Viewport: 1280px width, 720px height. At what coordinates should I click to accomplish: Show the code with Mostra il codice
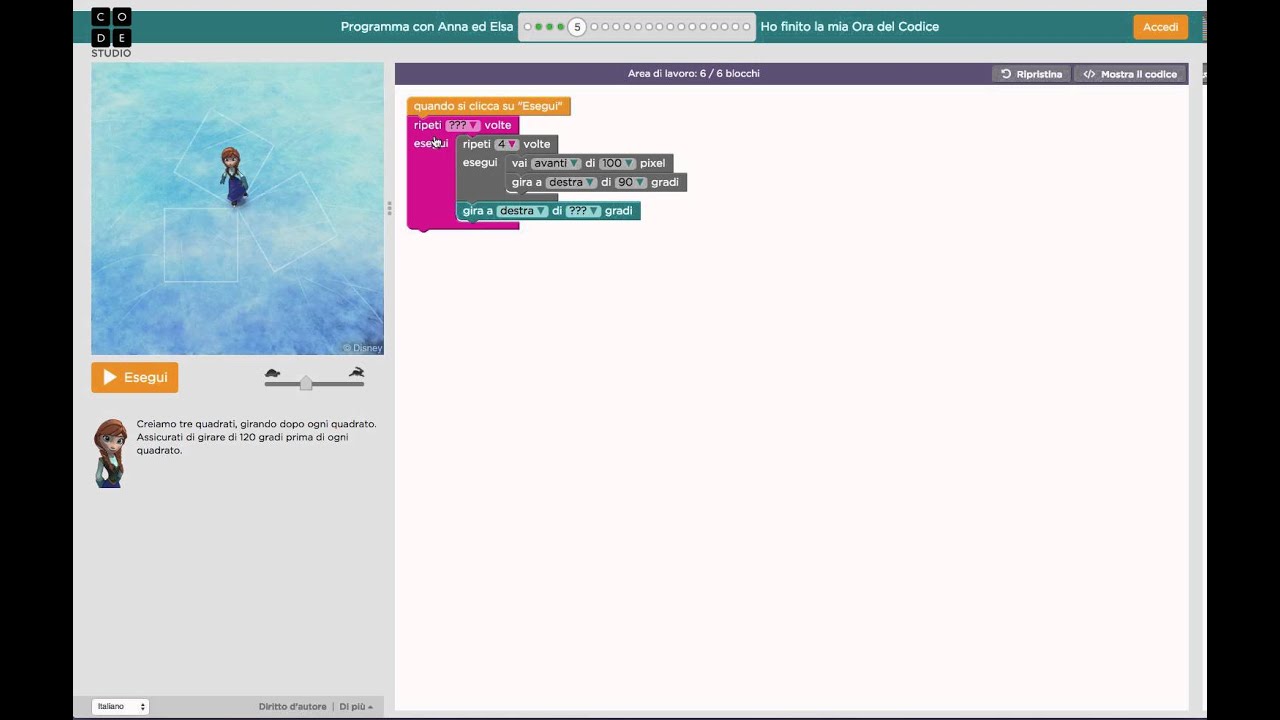[1130, 74]
